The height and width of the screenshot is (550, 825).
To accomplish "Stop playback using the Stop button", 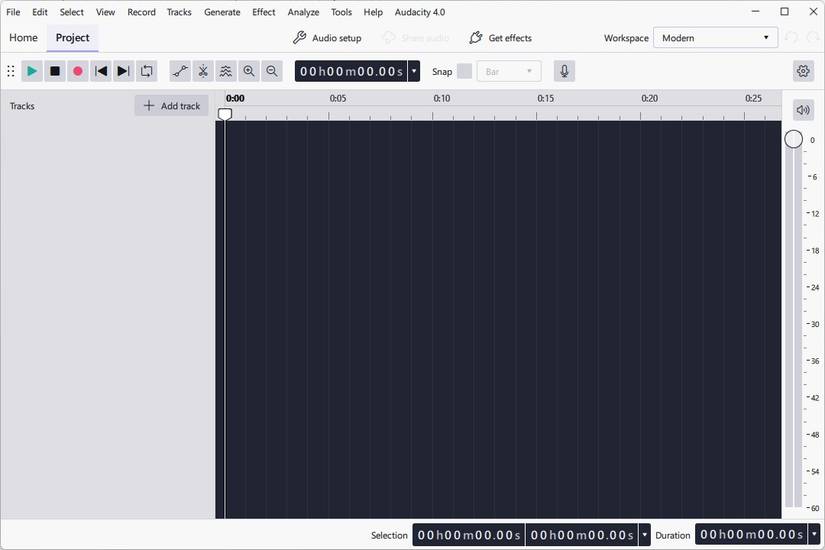I will click(x=55, y=71).
